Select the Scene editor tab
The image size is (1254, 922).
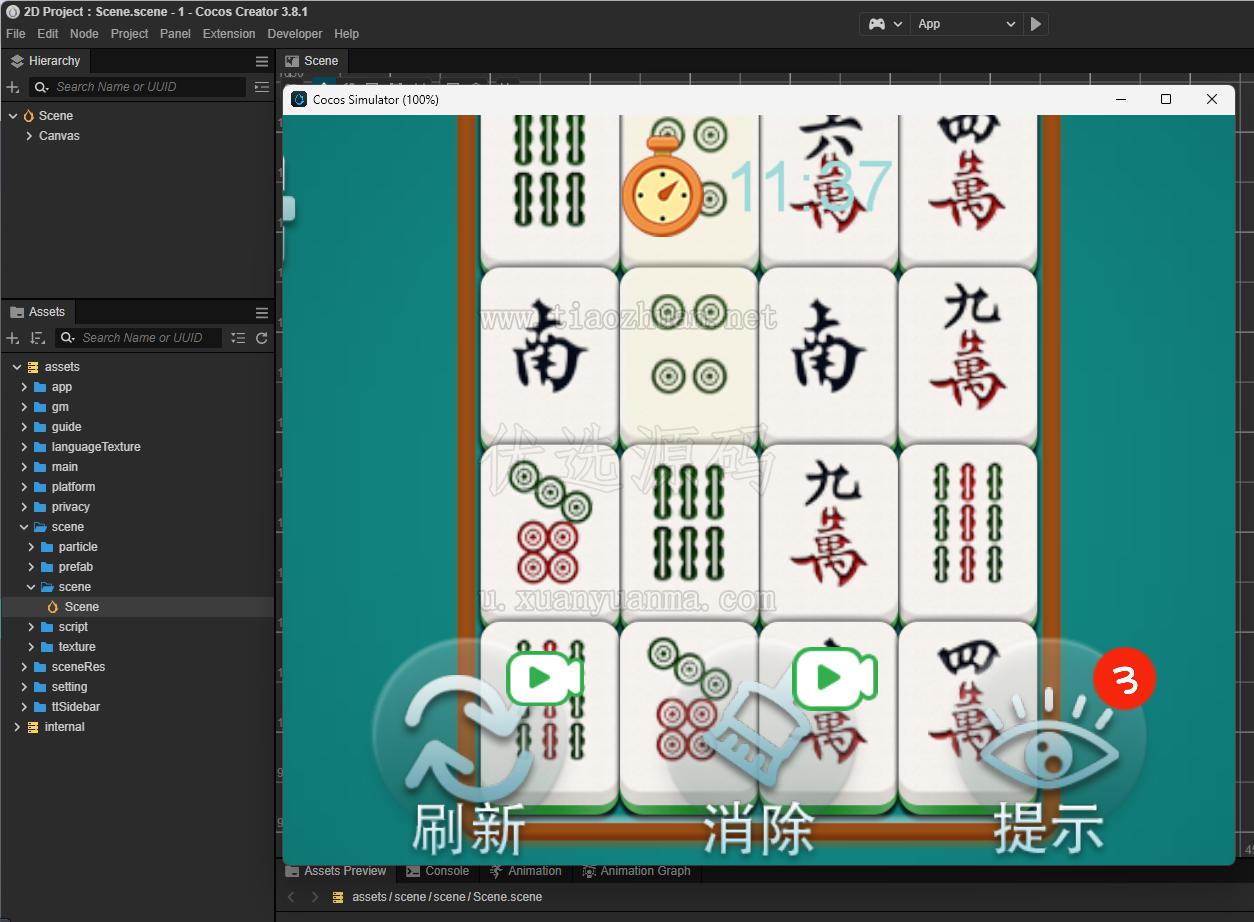coord(312,61)
